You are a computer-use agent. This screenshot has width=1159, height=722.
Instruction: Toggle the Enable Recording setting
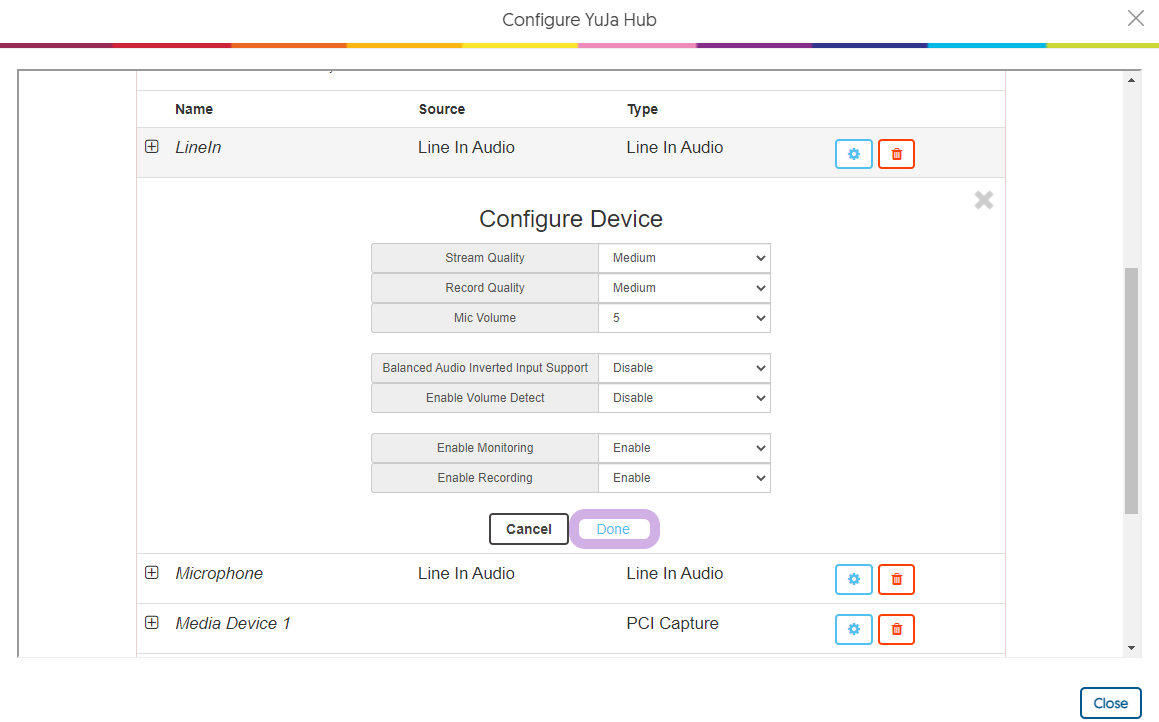[x=685, y=478]
